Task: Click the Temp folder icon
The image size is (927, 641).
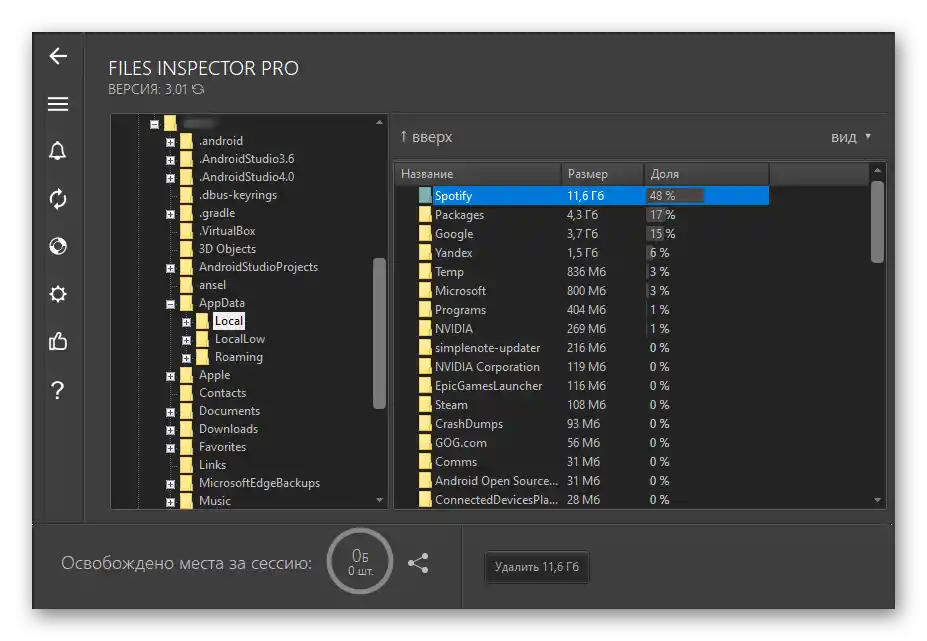Action: [425, 271]
